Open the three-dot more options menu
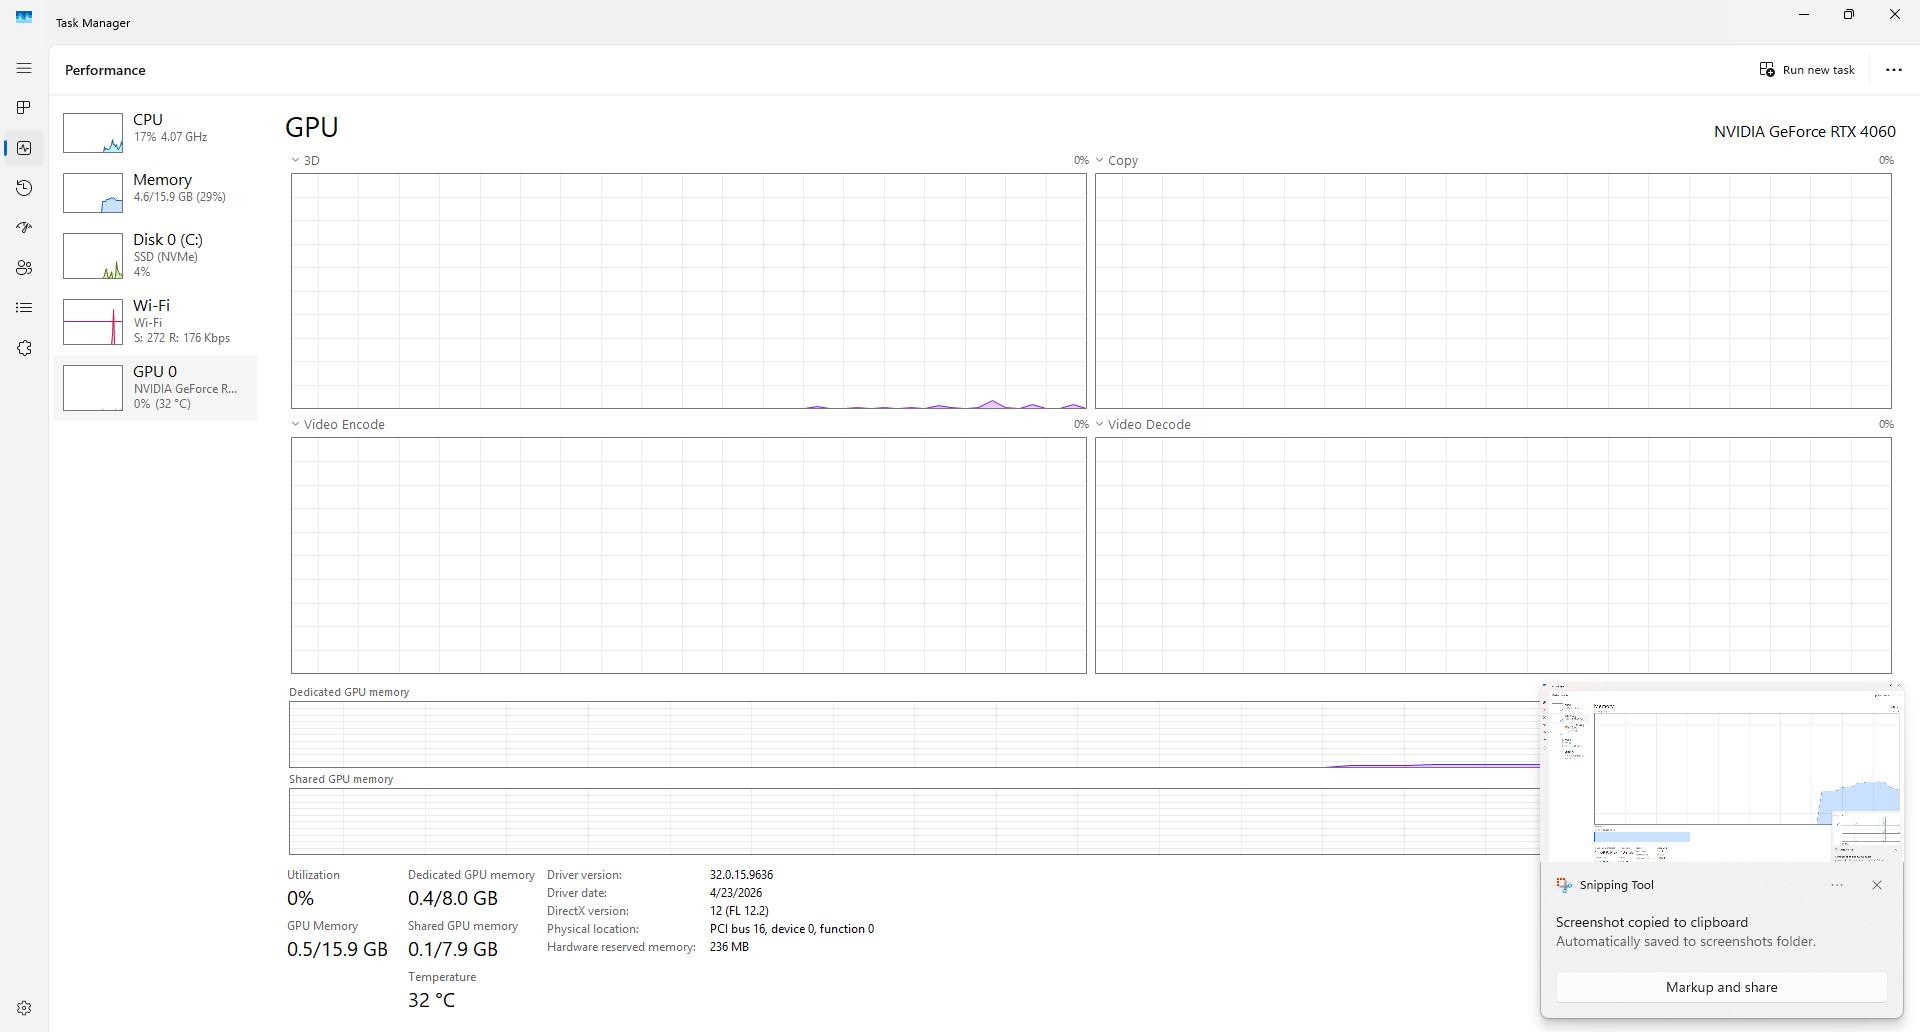Viewport: 1920px width, 1032px height. [x=1894, y=70]
